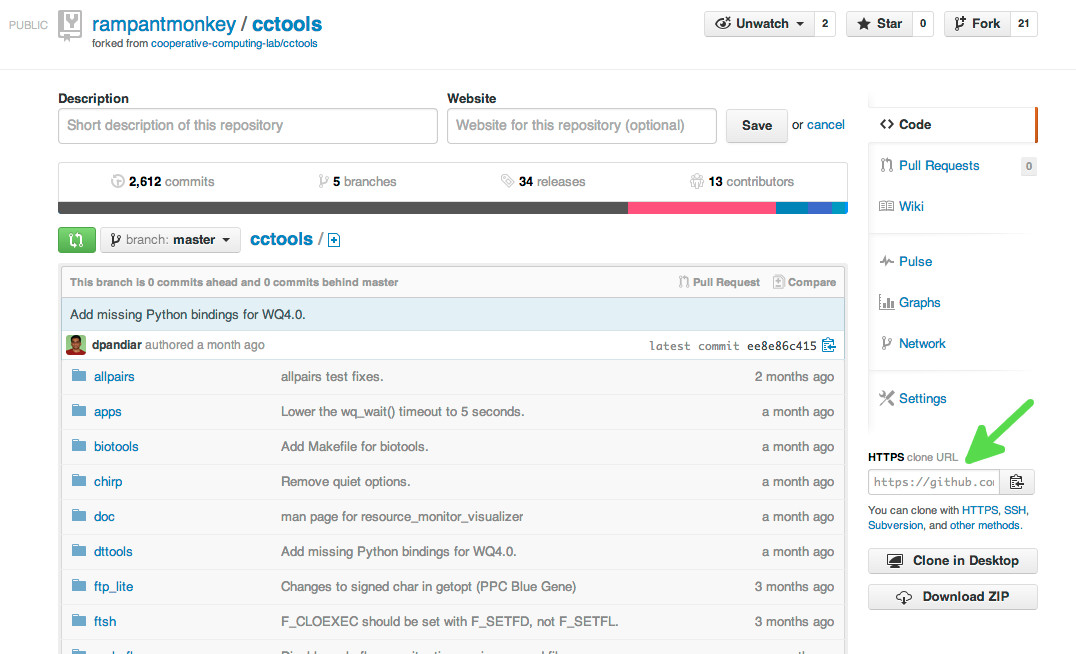The image size is (1076, 654).
Task: Click the repository fork icon beside rampantmonkey
Action: pos(69,25)
